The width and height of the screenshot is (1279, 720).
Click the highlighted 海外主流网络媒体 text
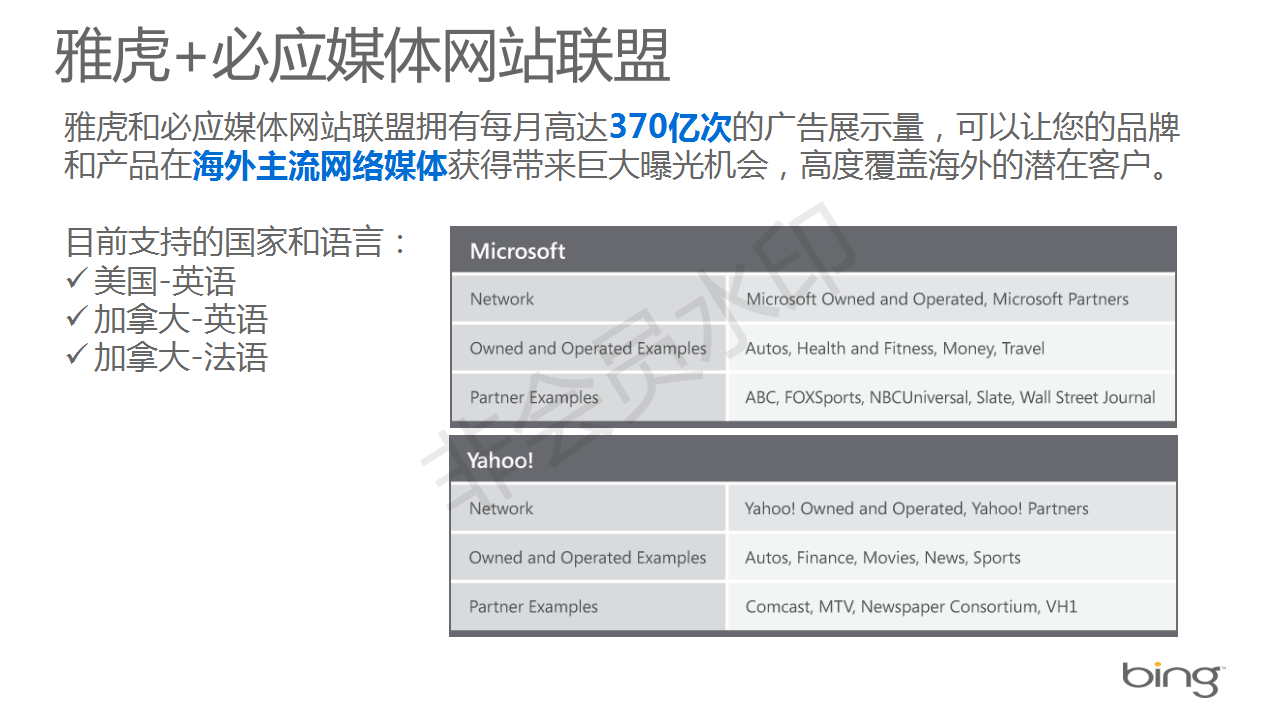(319, 165)
